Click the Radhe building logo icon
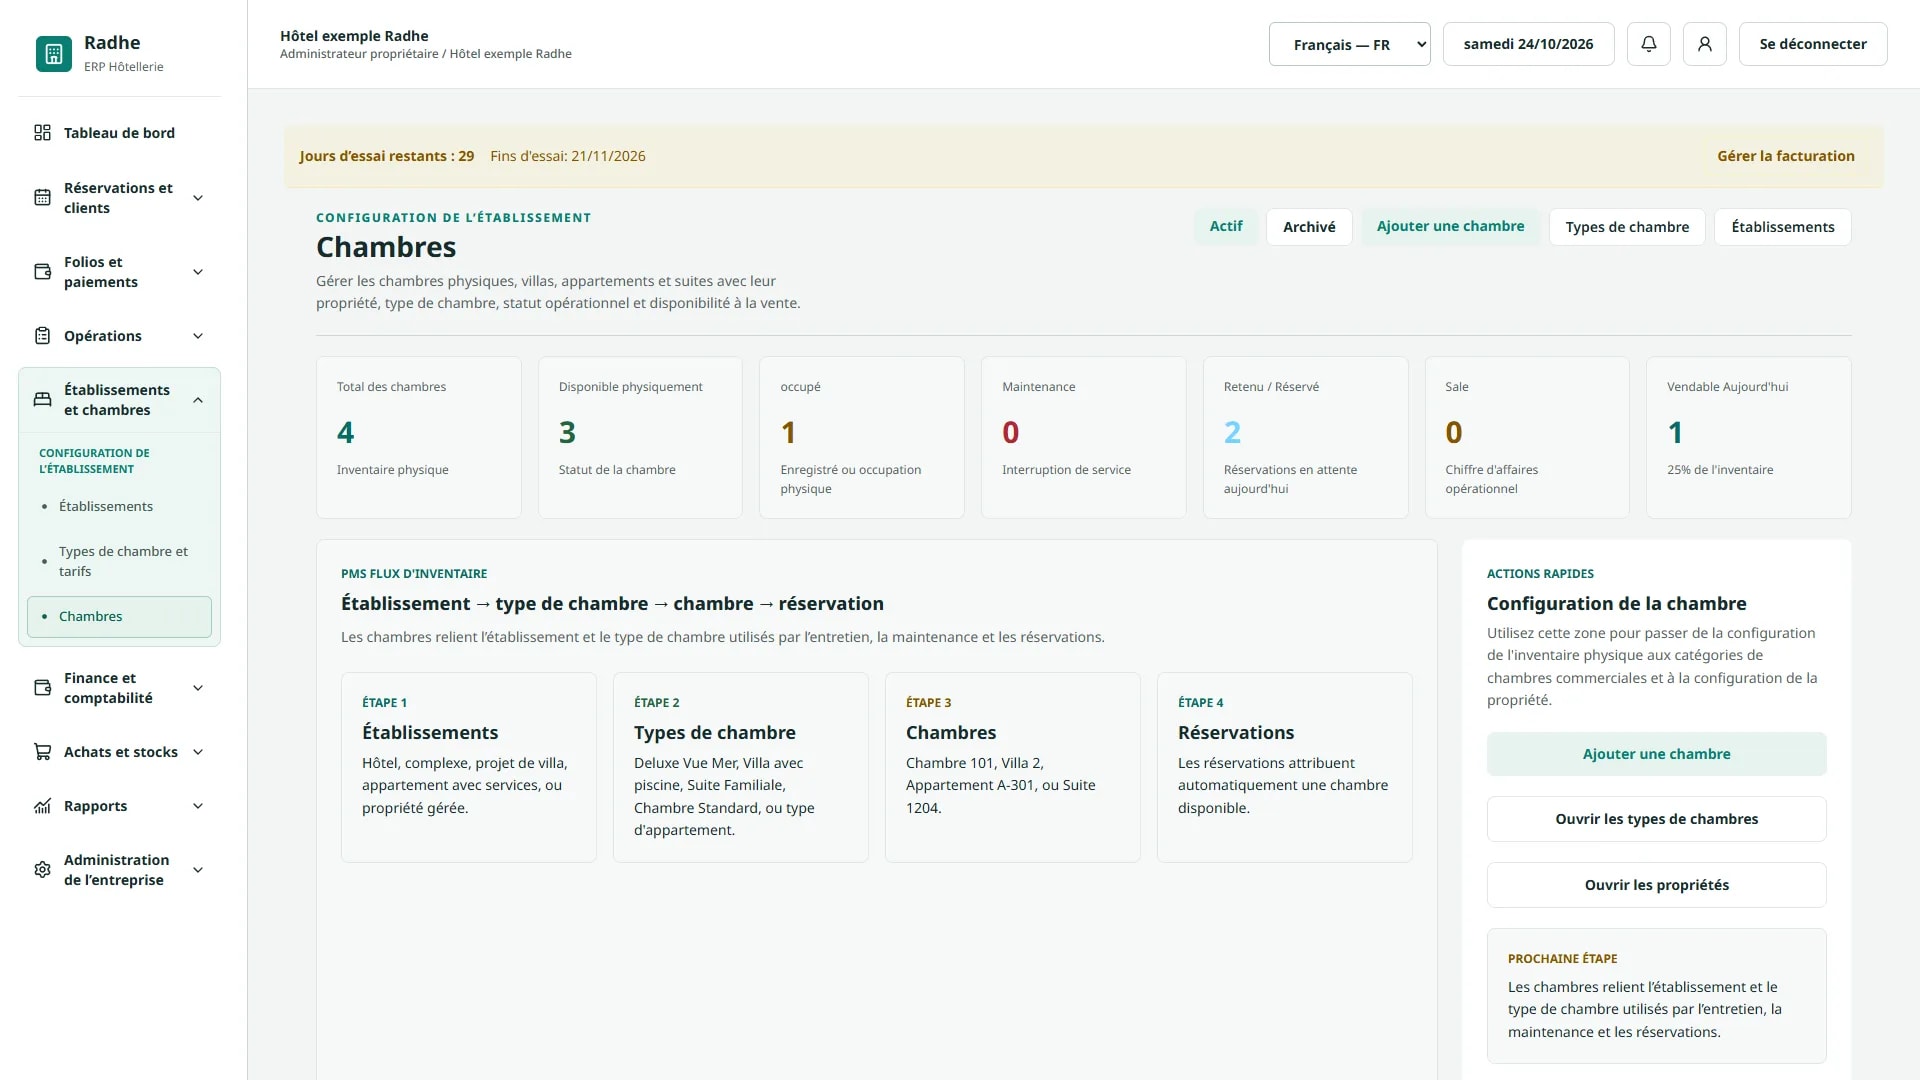This screenshot has width=1920, height=1080. (54, 54)
